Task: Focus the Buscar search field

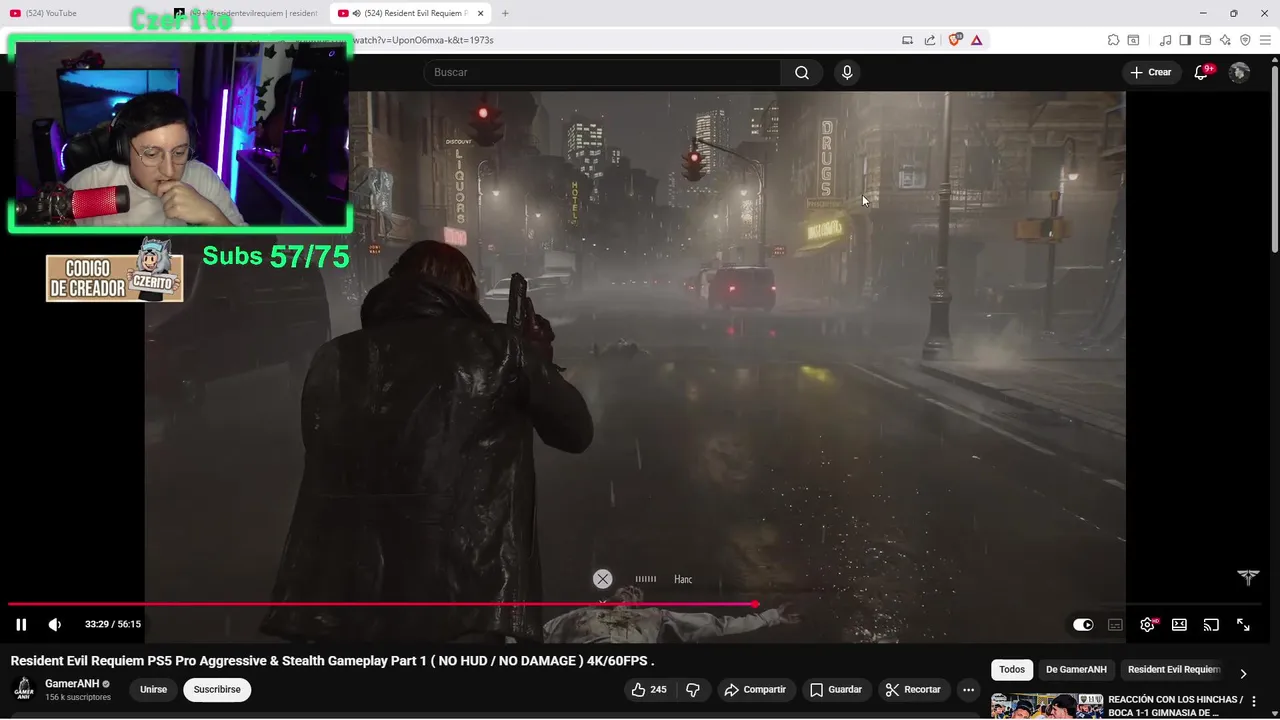Action: [602, 72]
